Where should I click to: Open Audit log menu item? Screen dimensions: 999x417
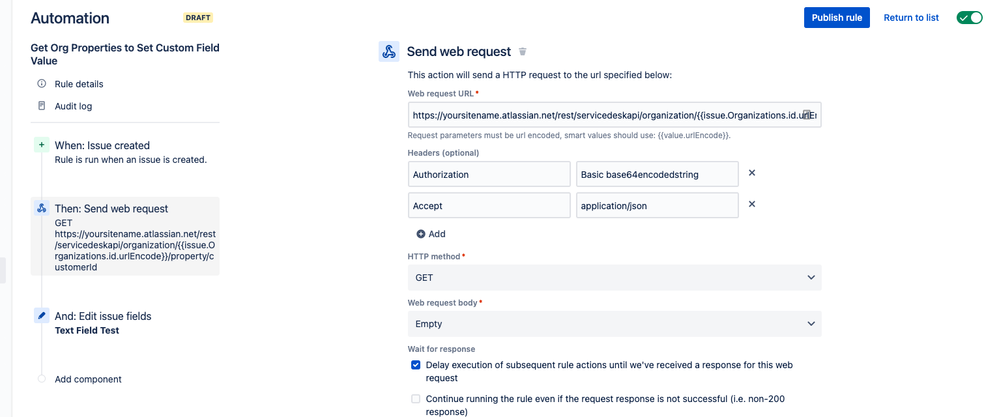tap(73, 106)
